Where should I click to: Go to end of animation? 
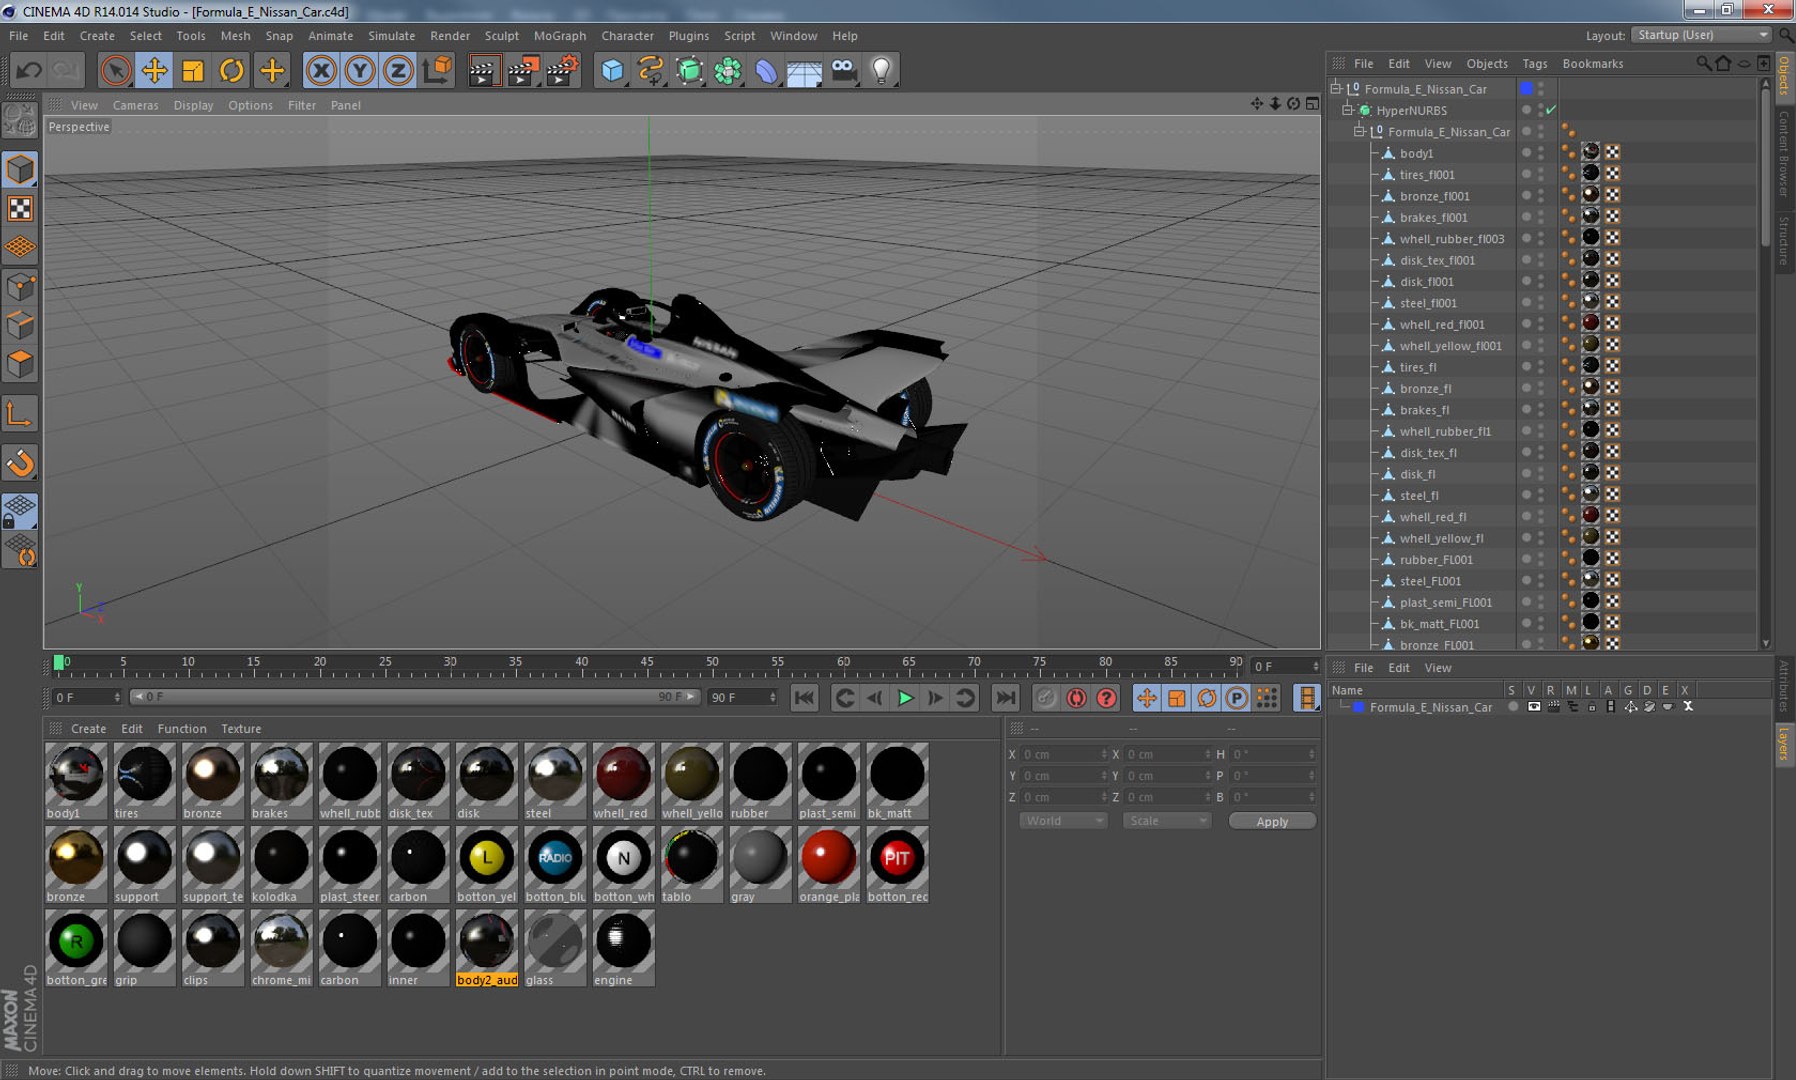pos(1005,698)
